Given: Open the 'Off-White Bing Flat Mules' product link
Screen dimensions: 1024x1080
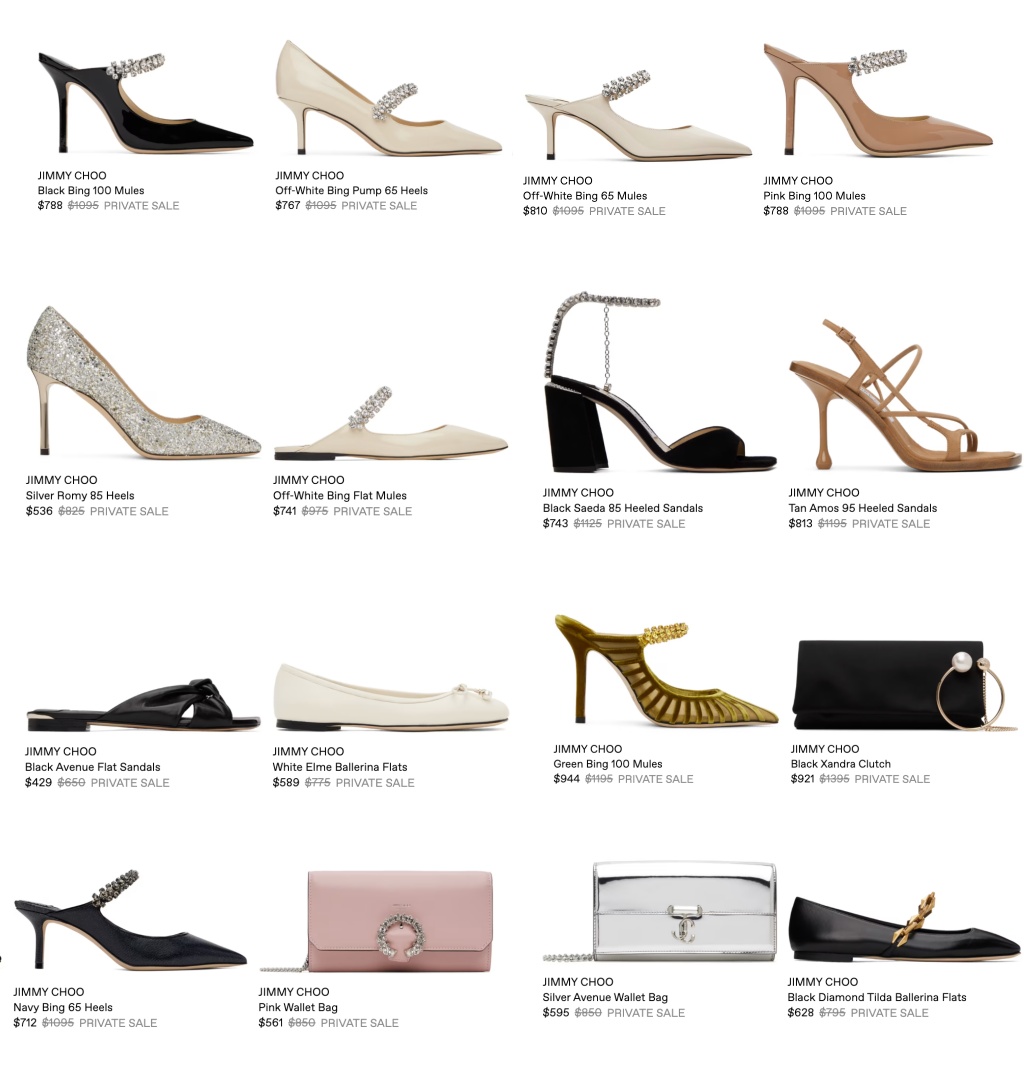Looking at the screenshot, I should pos(339,495).
